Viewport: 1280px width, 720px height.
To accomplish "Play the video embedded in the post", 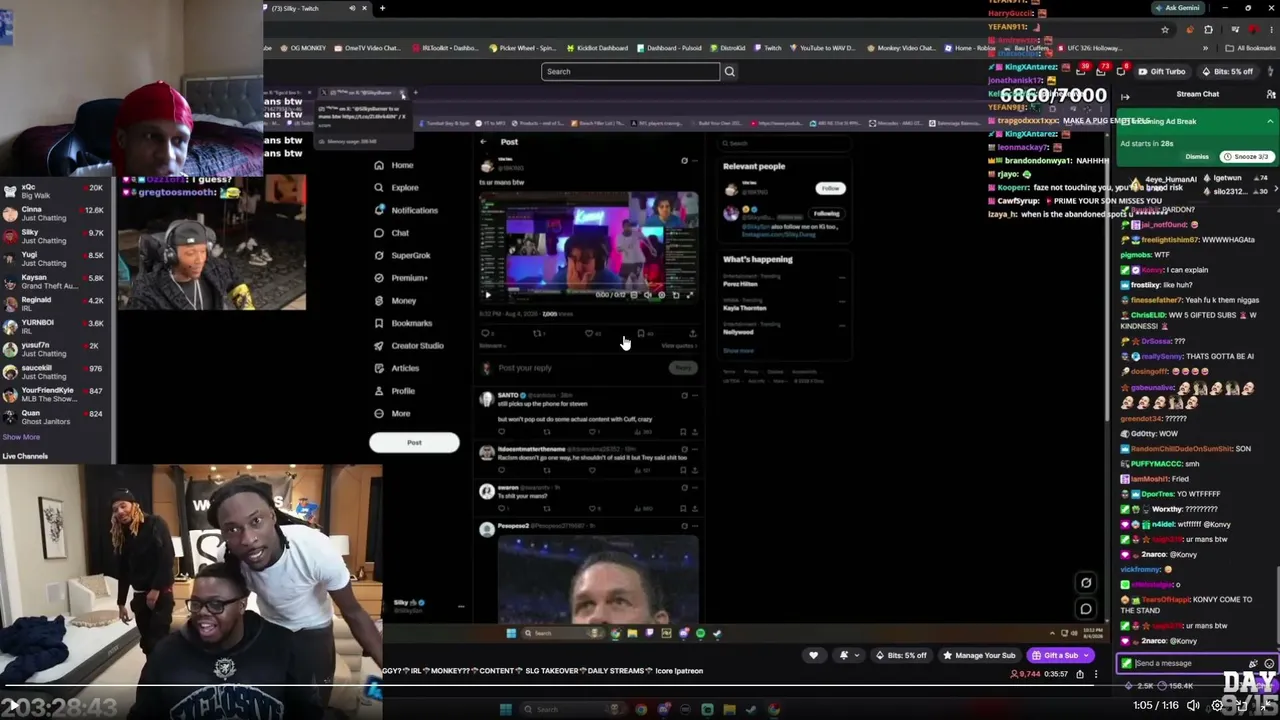I will click(488, 295).
